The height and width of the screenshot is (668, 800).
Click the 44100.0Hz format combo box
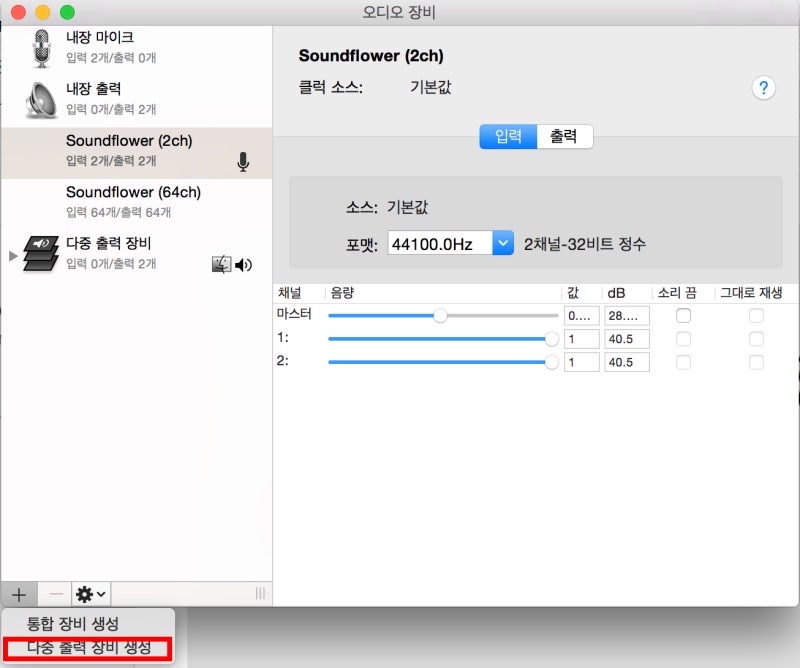pos(450,243)
